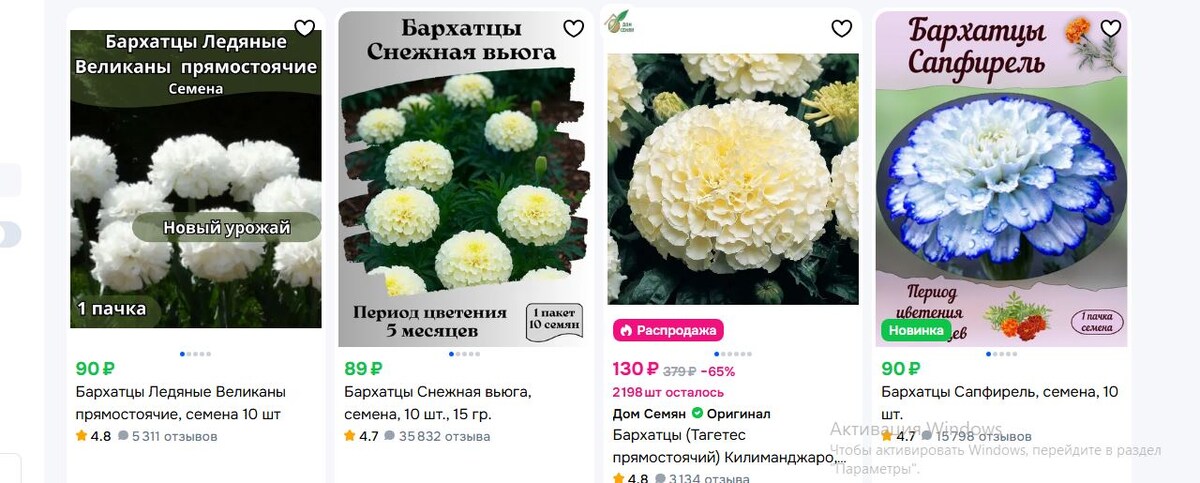Screen dimensions: 1200x483
Task: Open the Снежная вьюга product photo
Action: (x=464, y=179)
